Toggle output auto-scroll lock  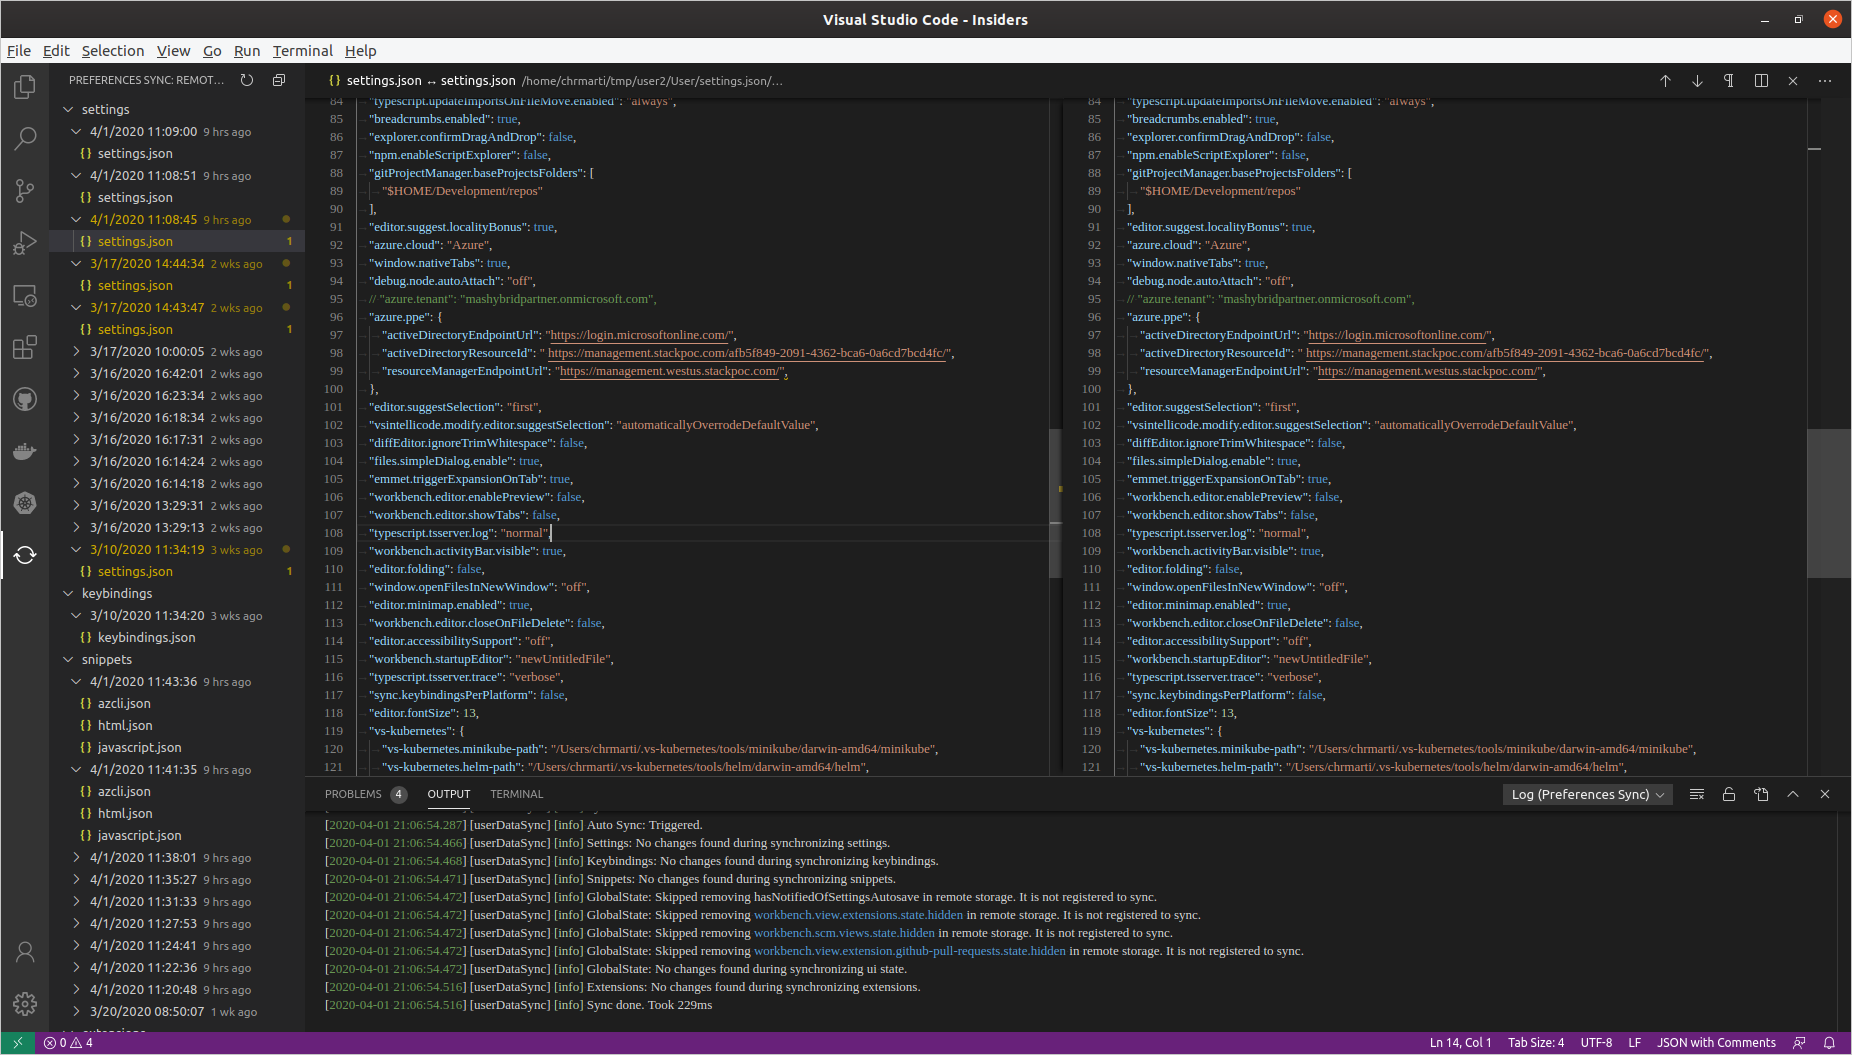[x=1728, y=794]
